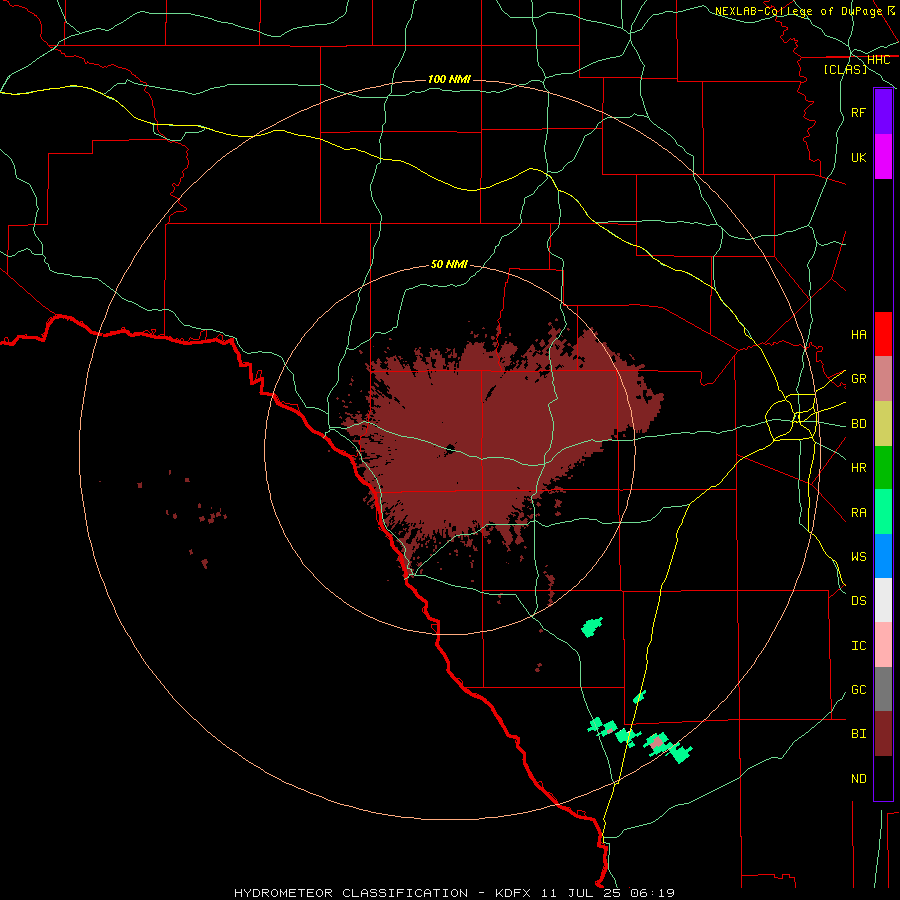The height and width of the screenshot is (900, 900).
Task: Click the RF purple legend swatch
Action: (883, 112)
